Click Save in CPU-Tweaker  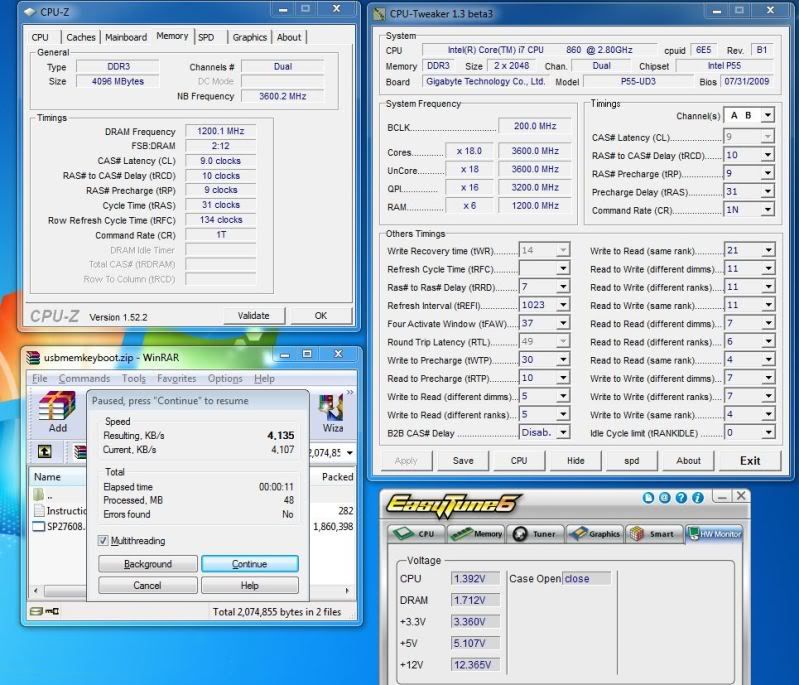point(463,461)
